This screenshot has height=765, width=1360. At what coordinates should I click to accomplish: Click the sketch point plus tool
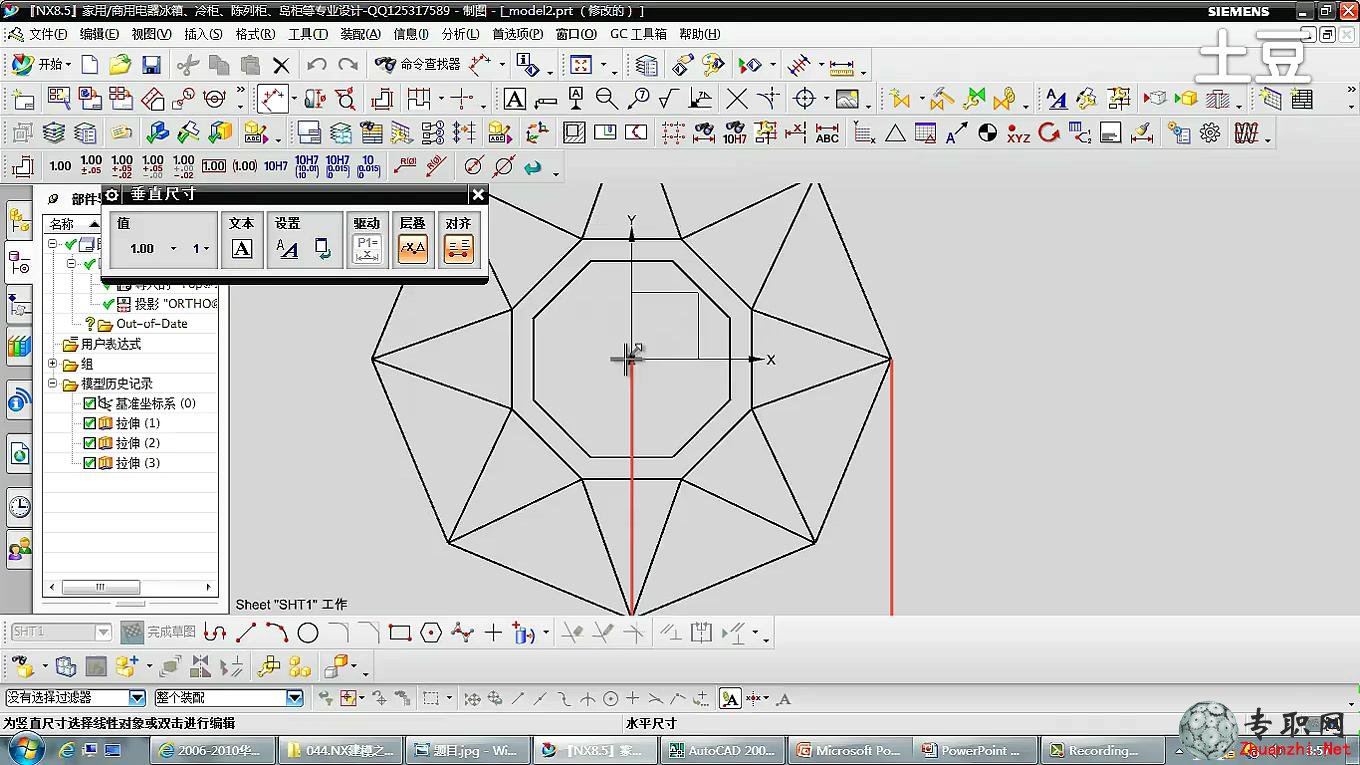pos(493,633)
